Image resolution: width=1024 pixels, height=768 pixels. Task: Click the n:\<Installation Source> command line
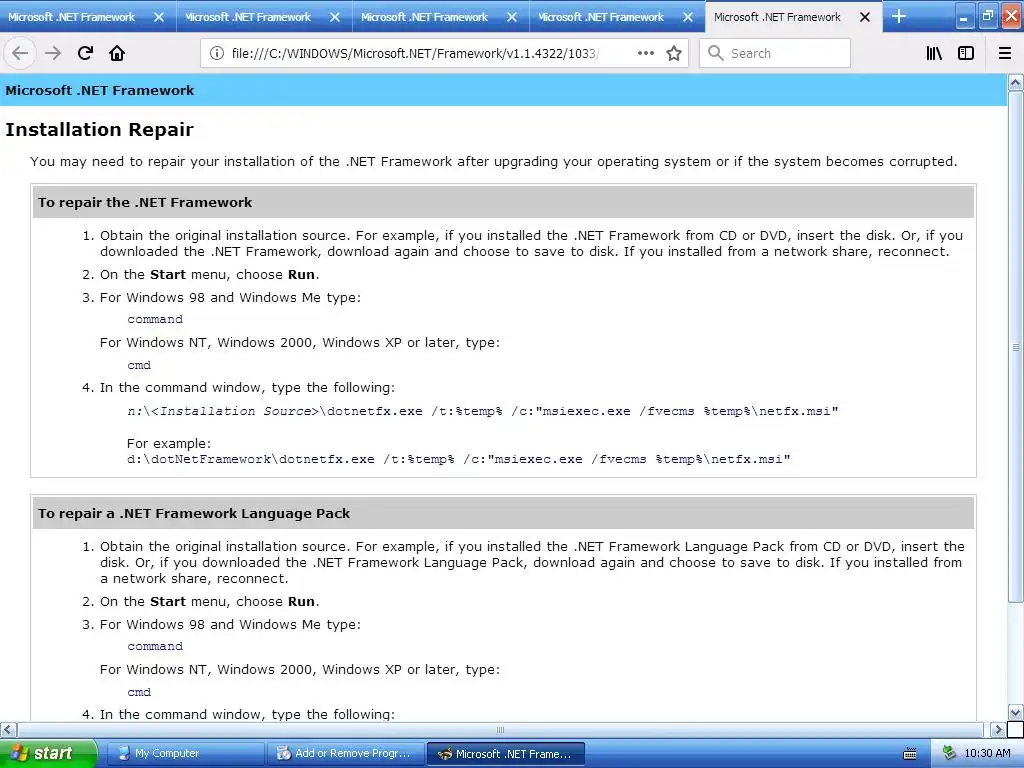tap(483, 411)
